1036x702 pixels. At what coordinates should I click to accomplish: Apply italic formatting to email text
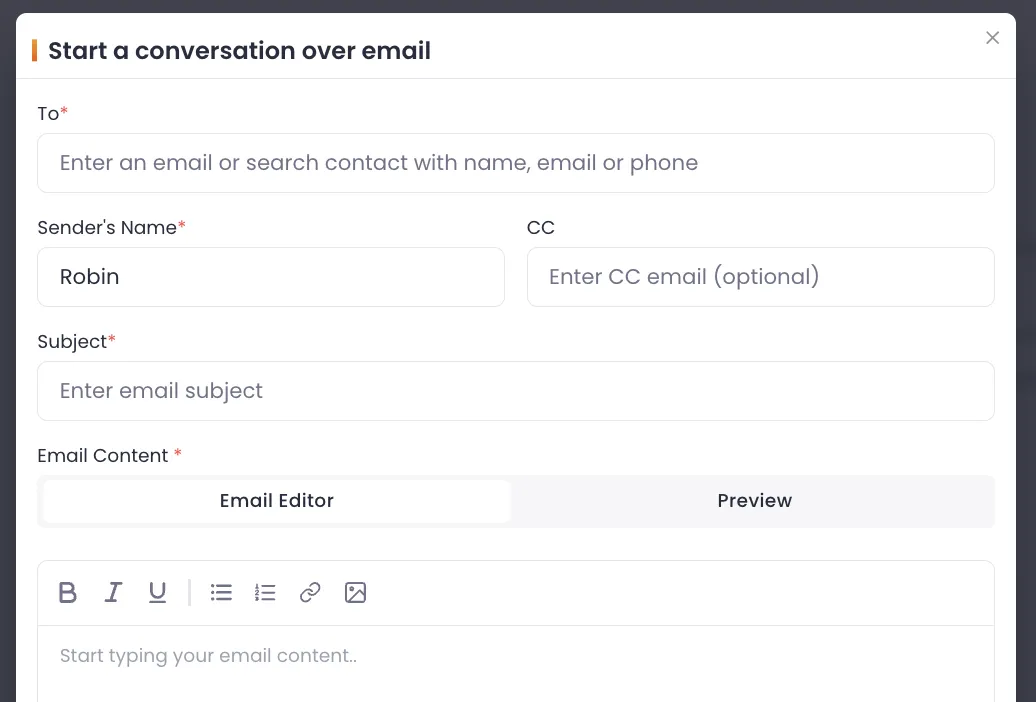point(113,592)
